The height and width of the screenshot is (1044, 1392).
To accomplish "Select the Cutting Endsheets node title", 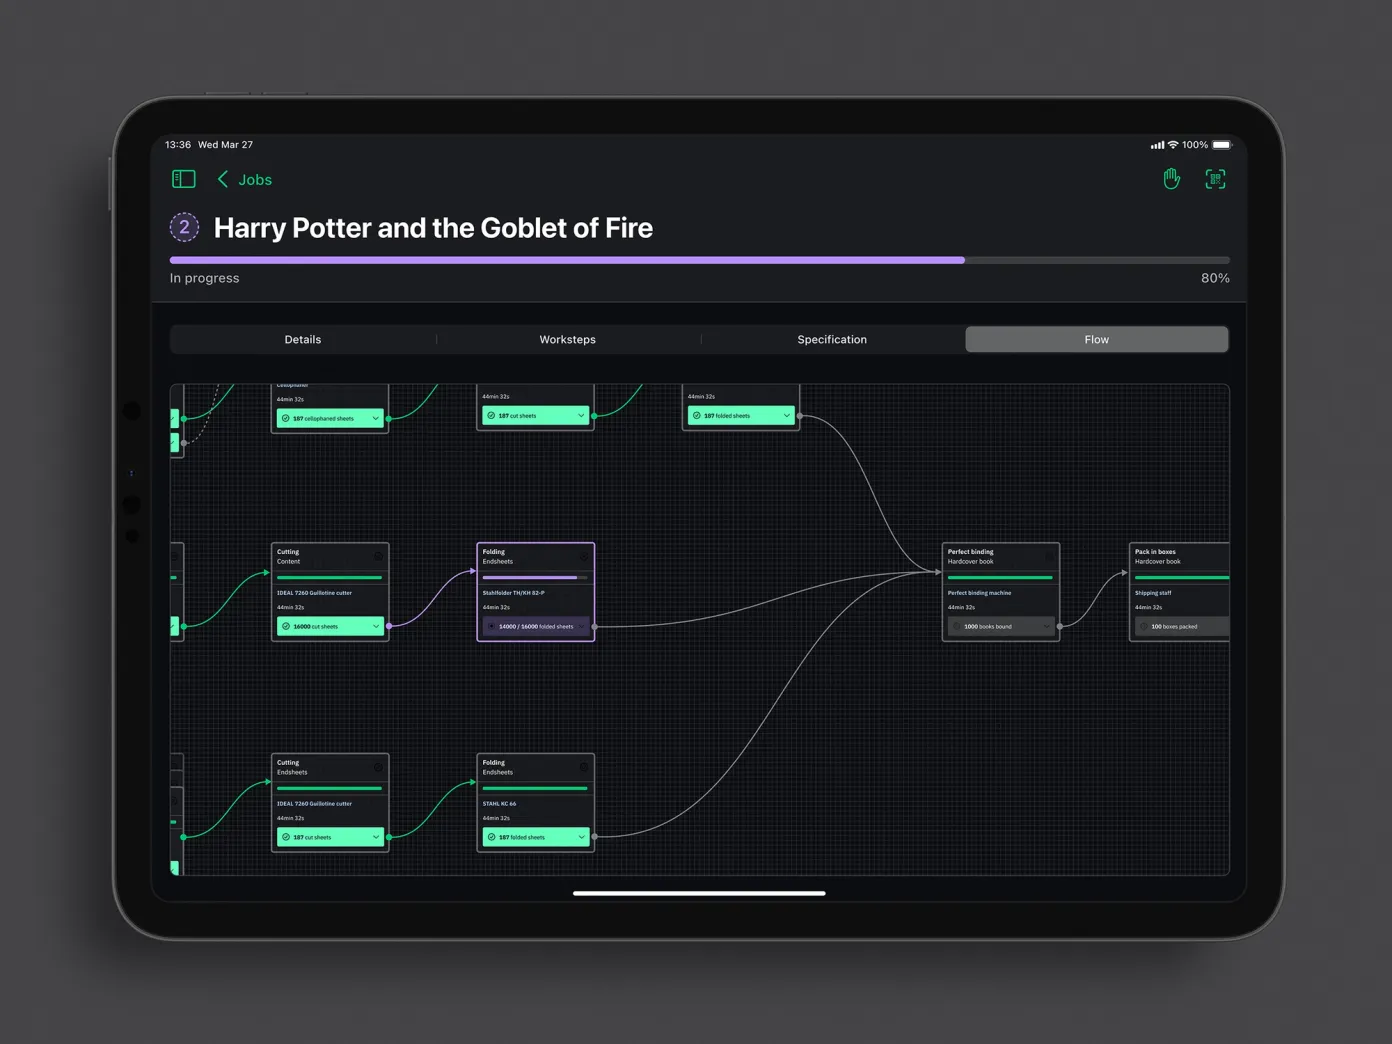I will [288, 763].
